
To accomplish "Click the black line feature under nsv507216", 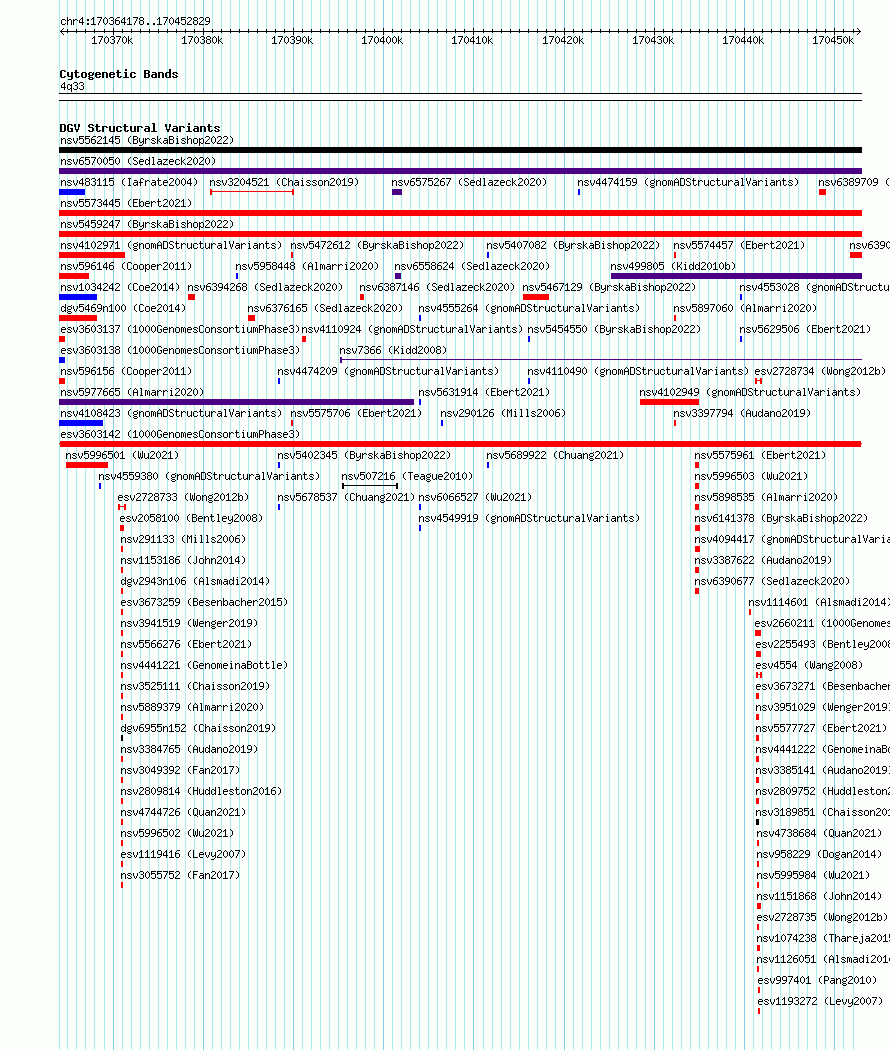I will click(x=370, y=486).
